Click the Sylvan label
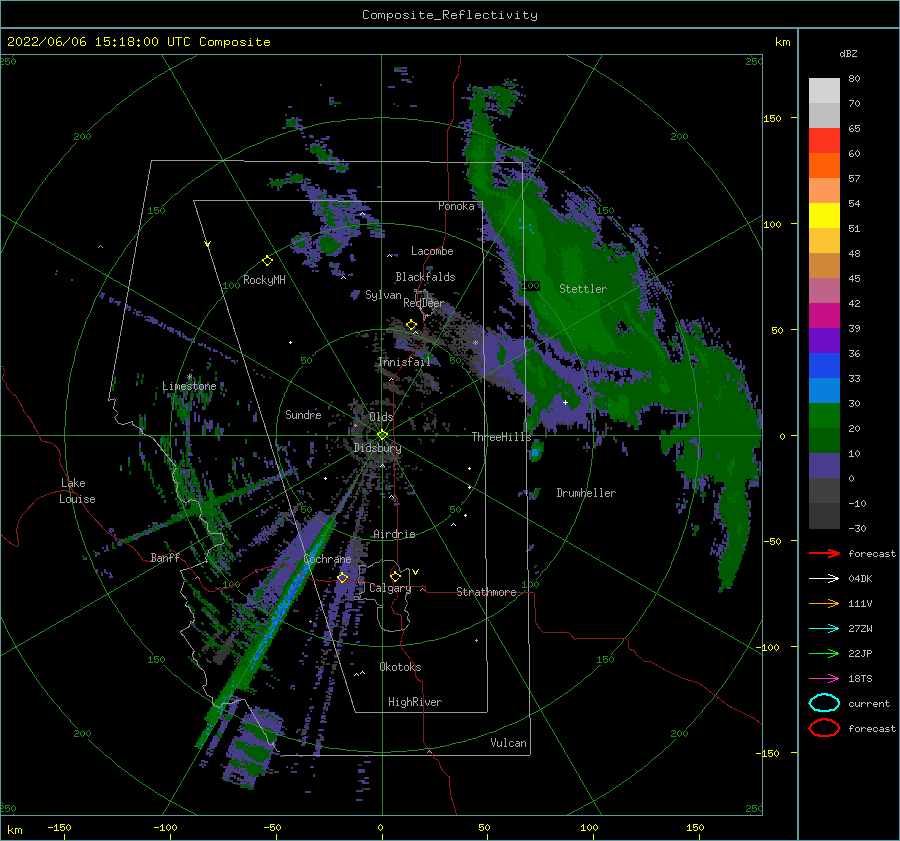This screenshot has height=841, width=900. point(383,295)
